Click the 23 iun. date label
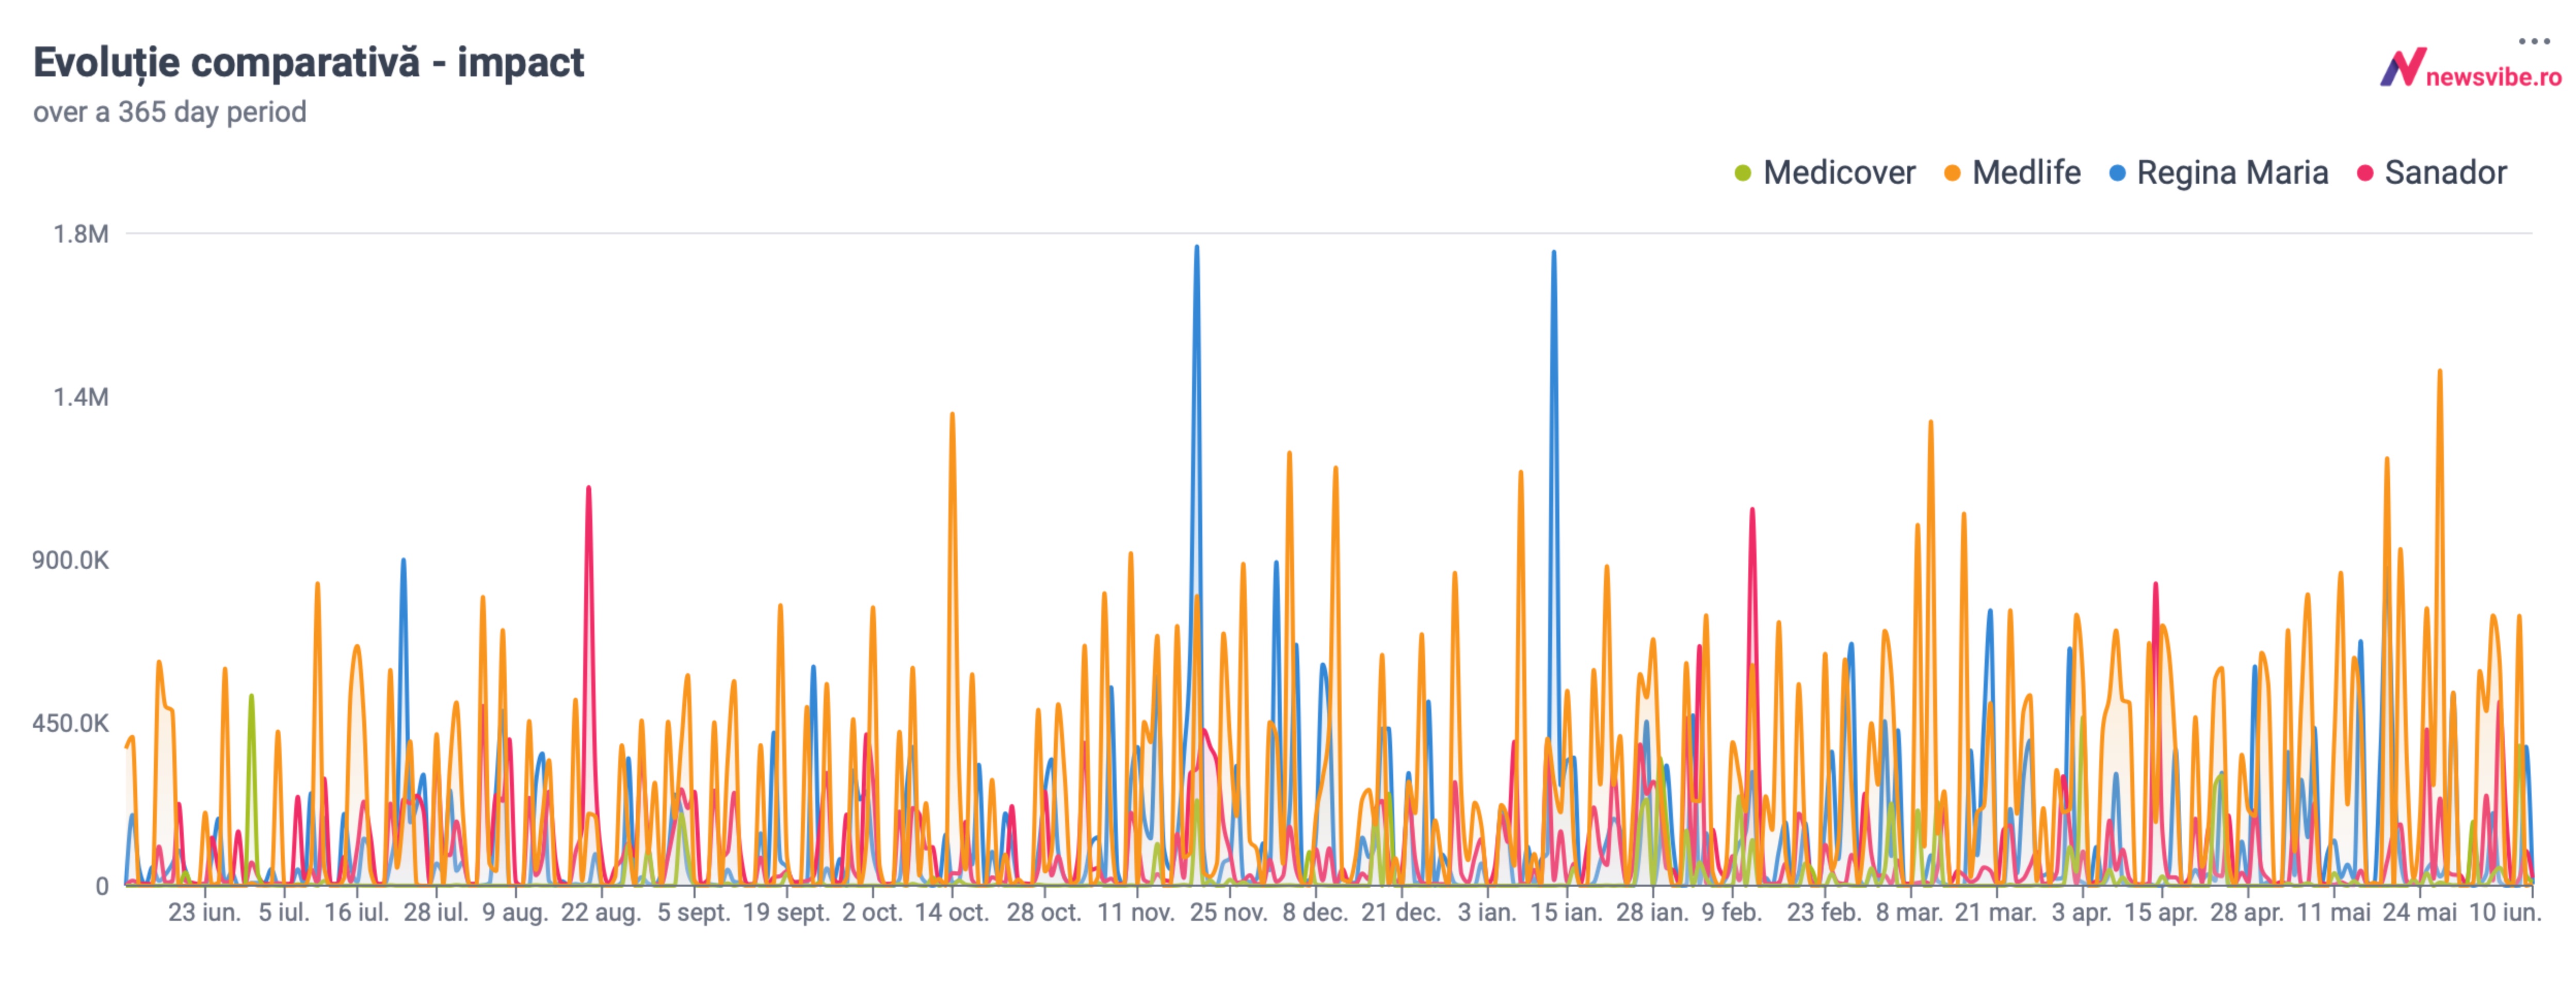This screenshot has width=2576, height=991. coord(205,912)
